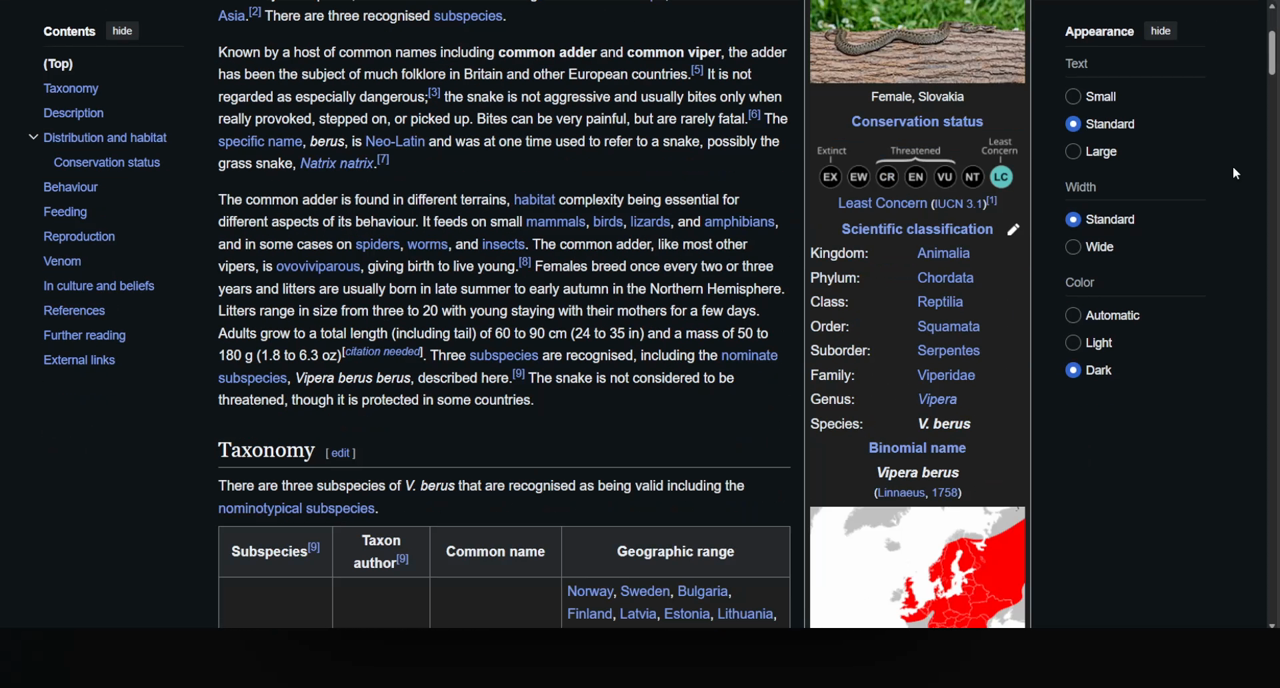This screenshot has height=688, width=1280.
Task: Click the highlighted LC status icon
Action: pyautogui.click(x=1001, y=177)
